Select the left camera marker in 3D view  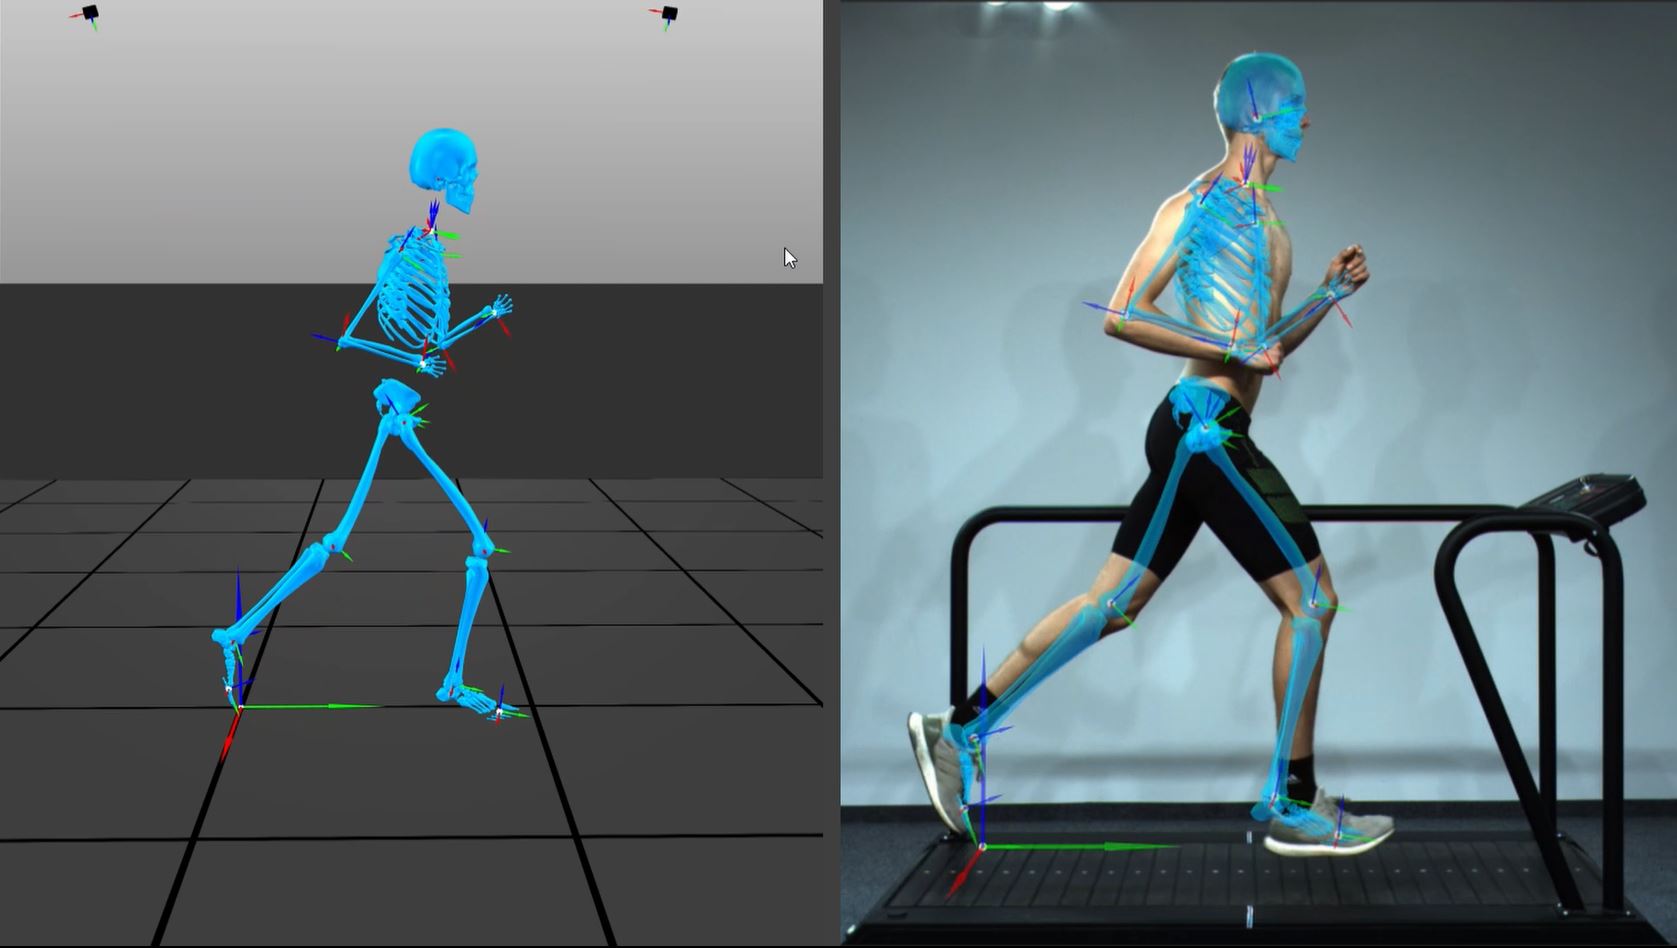point(90,15)
